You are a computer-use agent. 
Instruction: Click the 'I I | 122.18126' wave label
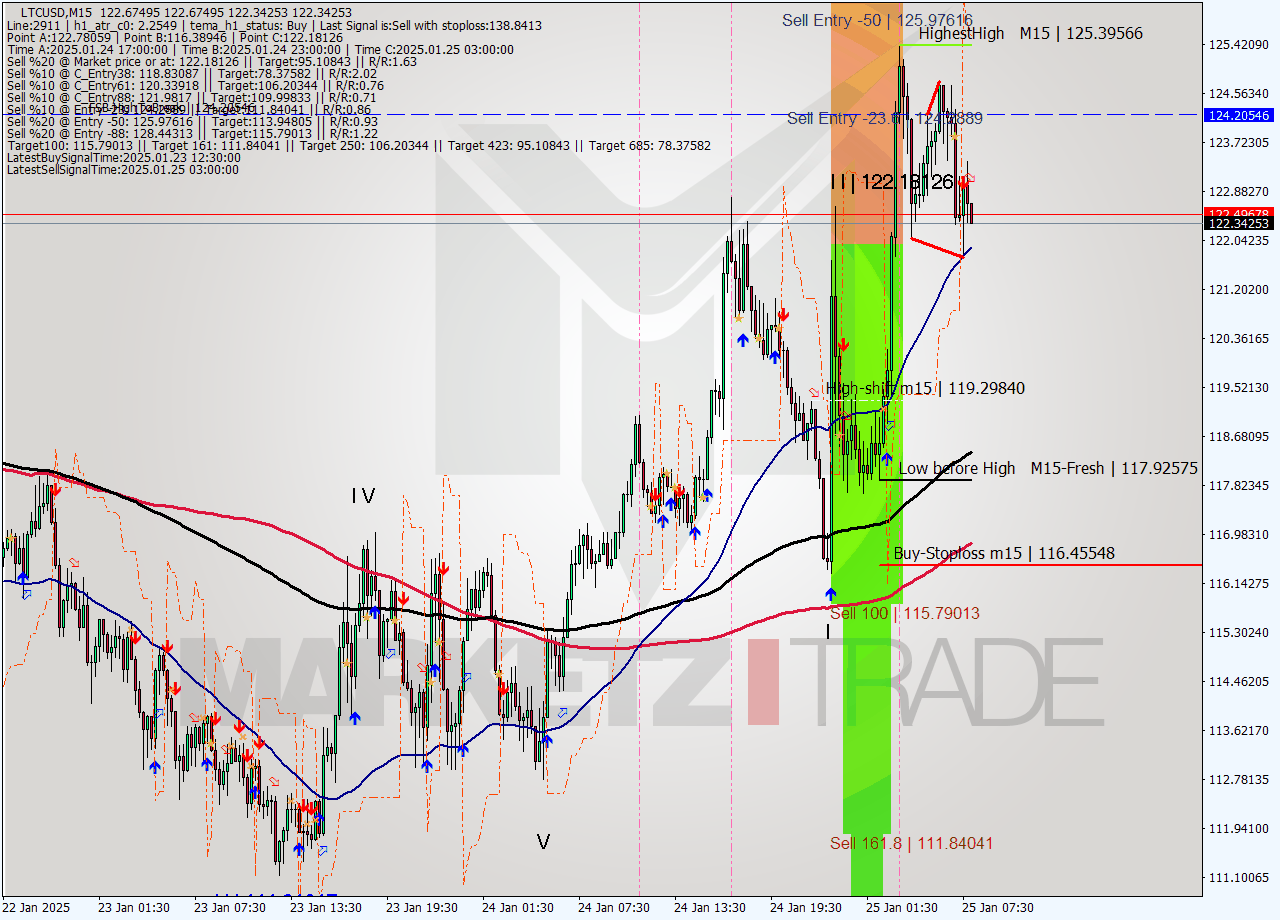(891, 182)
